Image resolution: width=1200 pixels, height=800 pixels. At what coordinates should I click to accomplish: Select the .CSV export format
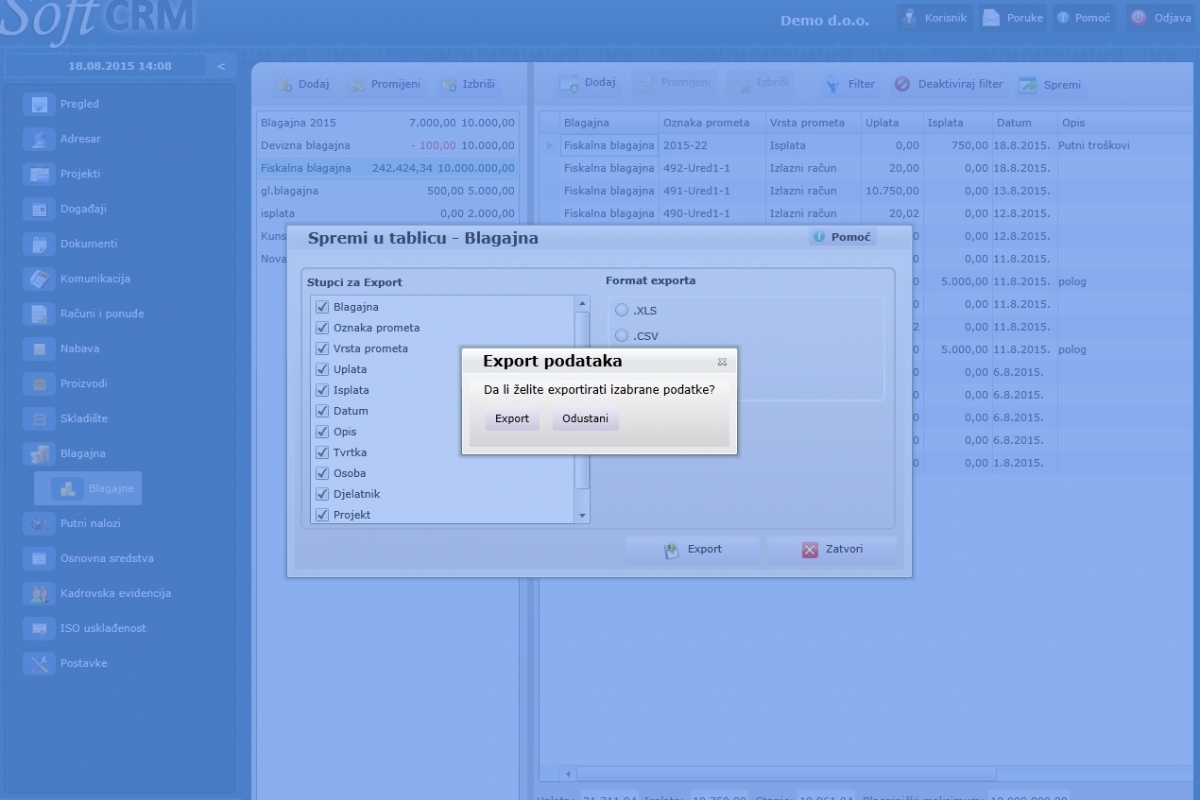pos(622,336)
